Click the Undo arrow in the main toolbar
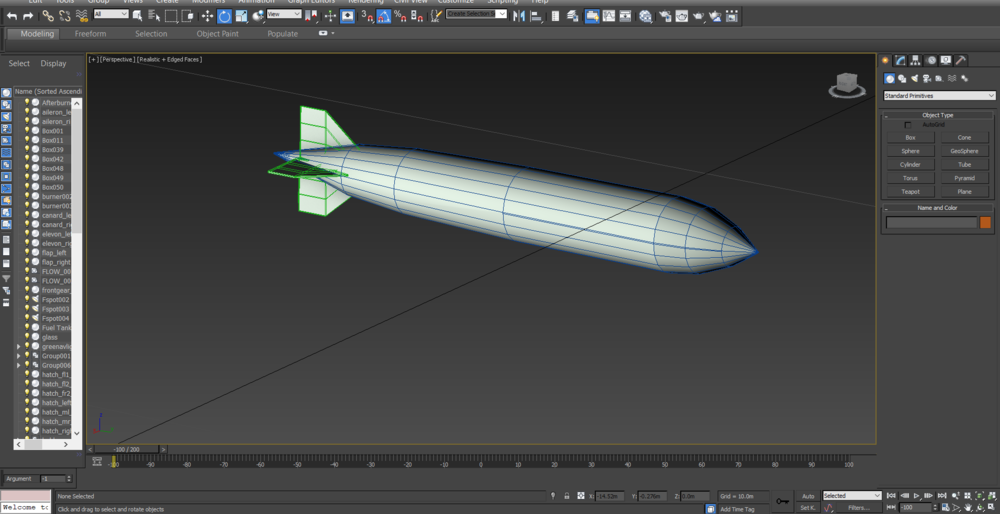 click(x=11, y=16)
